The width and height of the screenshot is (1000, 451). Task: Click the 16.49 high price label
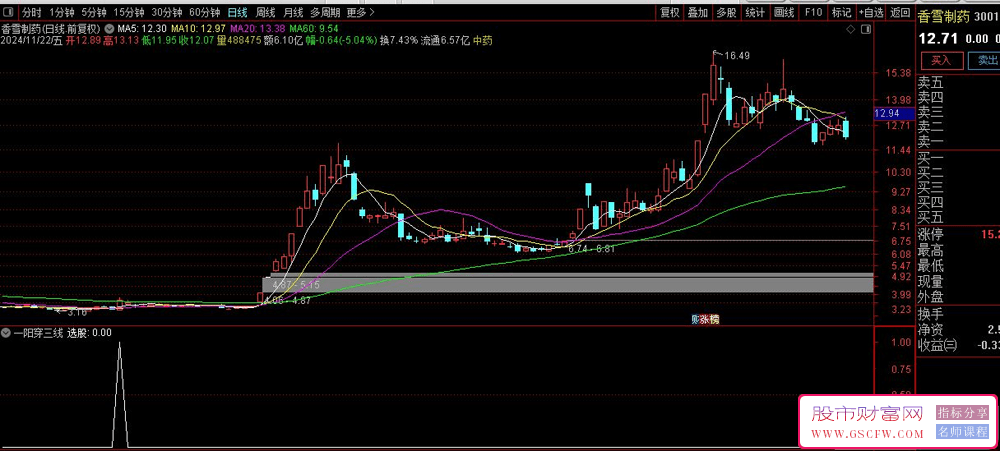tap(737, 56)
